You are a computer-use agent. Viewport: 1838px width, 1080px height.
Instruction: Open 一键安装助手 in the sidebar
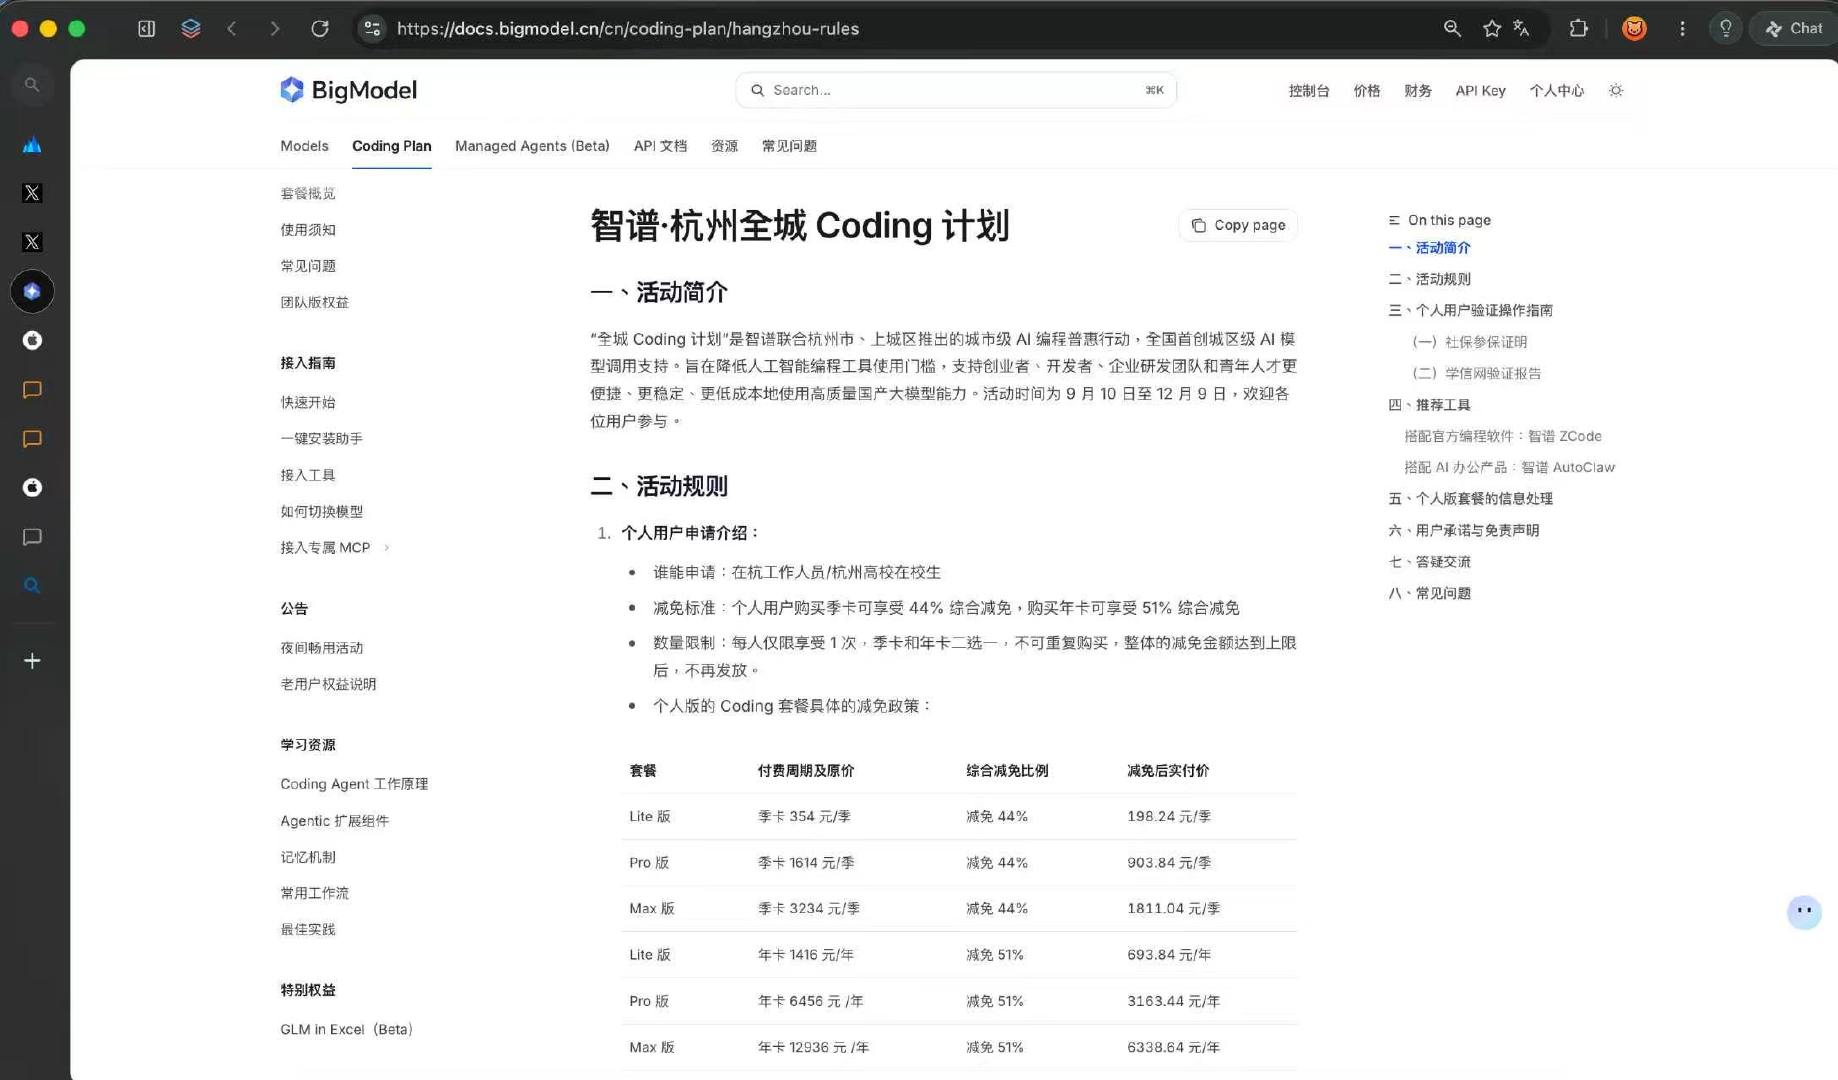[321, 439]
